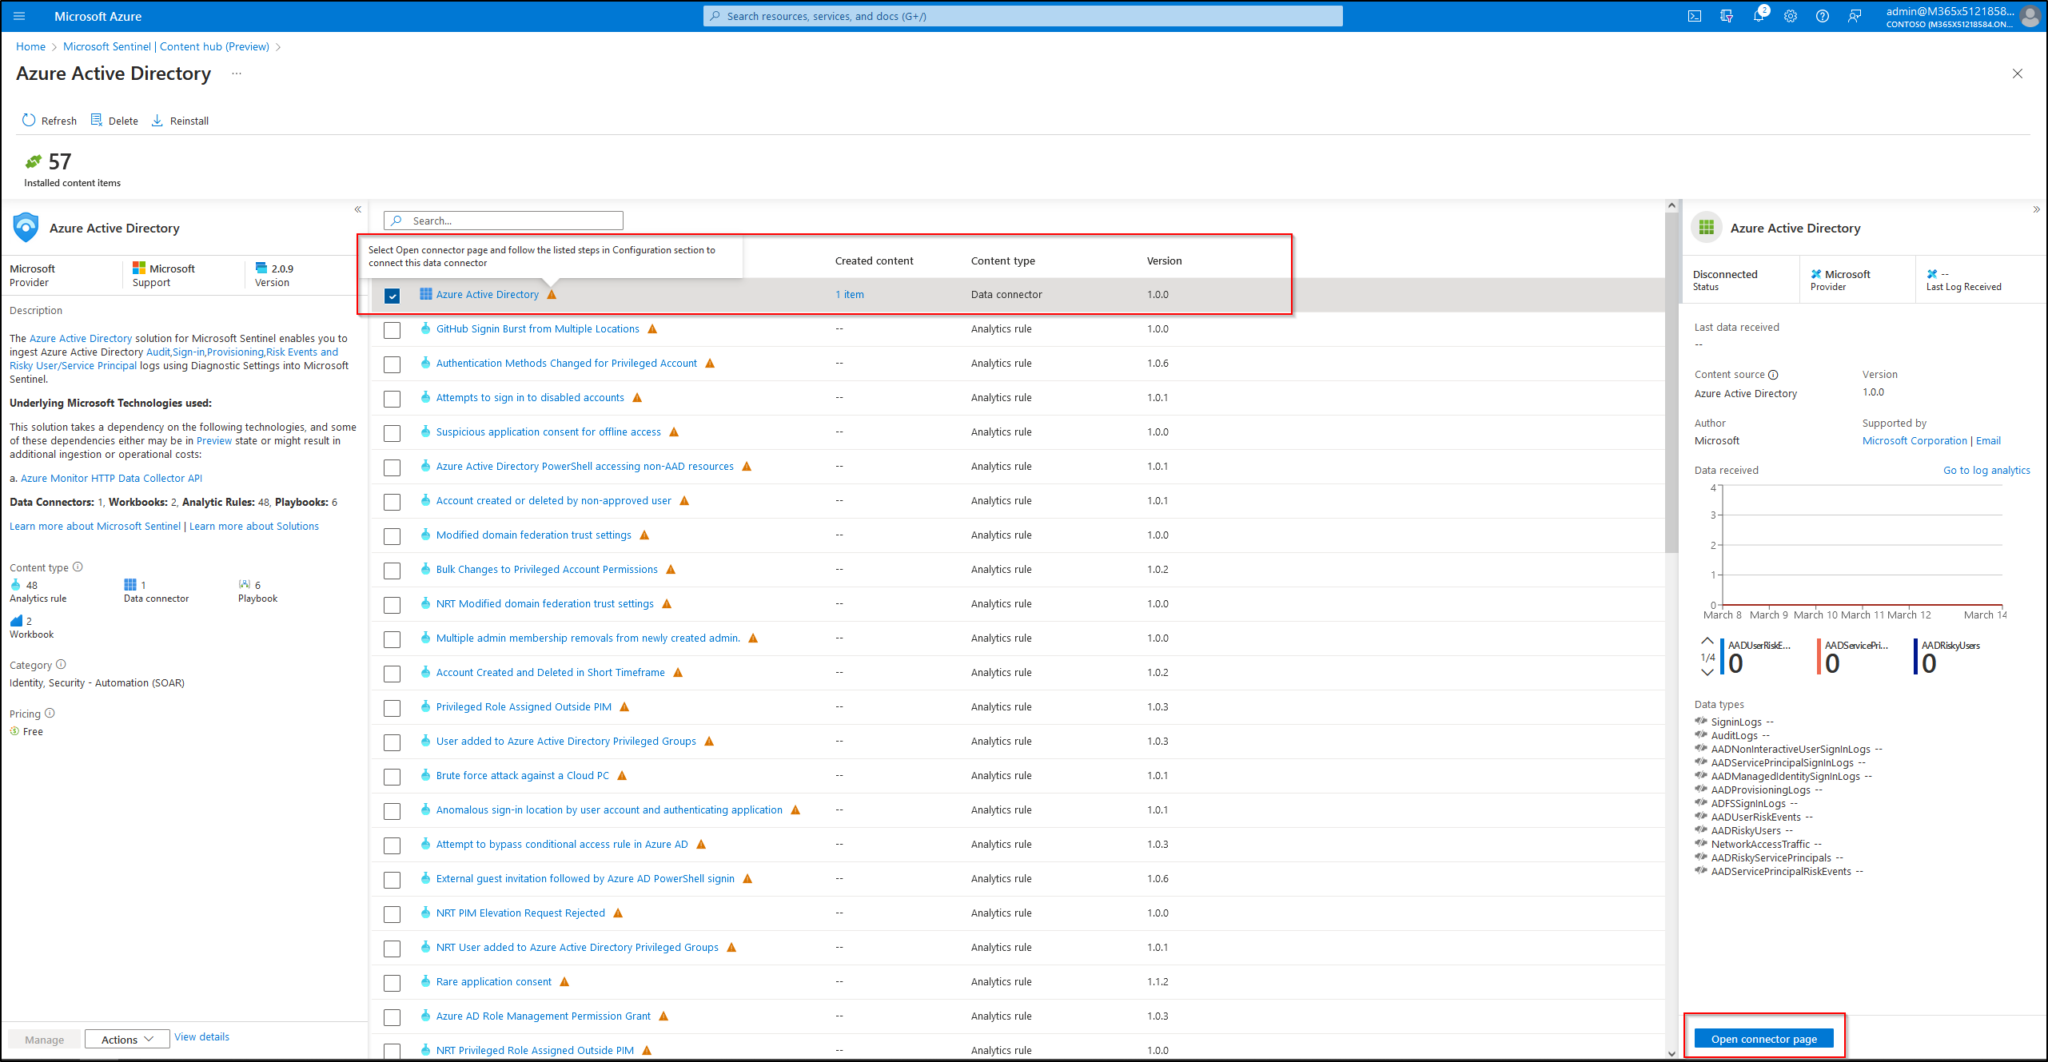Click the Open connector page button
Screen dimensions: 2048x1062
pyautogui.click(x=1763, y=1039)
